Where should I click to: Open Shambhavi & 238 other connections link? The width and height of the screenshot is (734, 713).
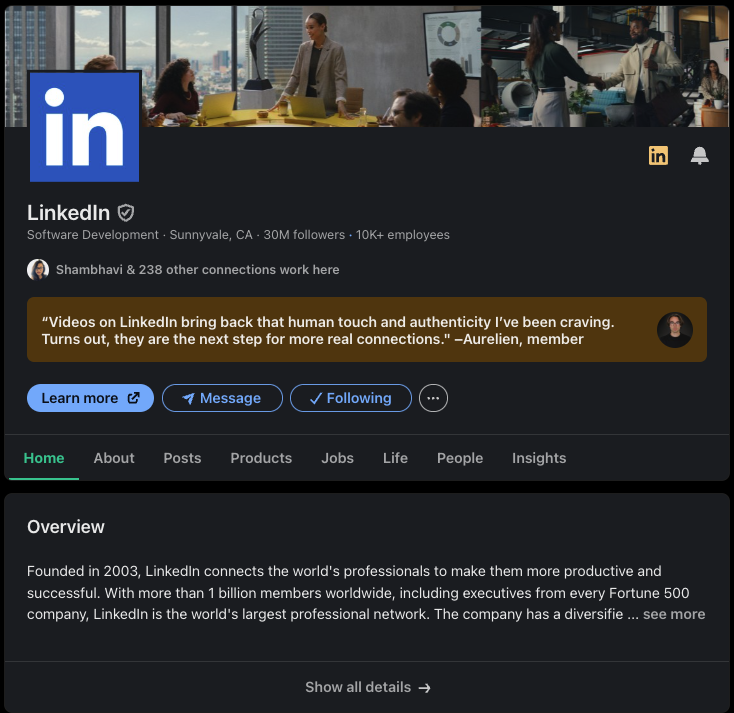tap(198, 270)
